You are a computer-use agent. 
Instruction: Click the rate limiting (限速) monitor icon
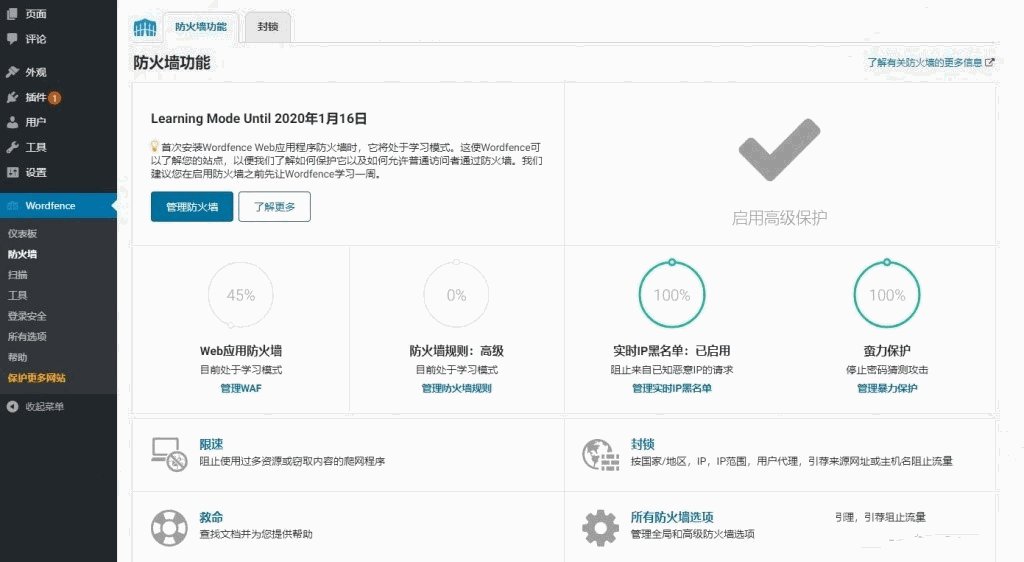[169, 454]
